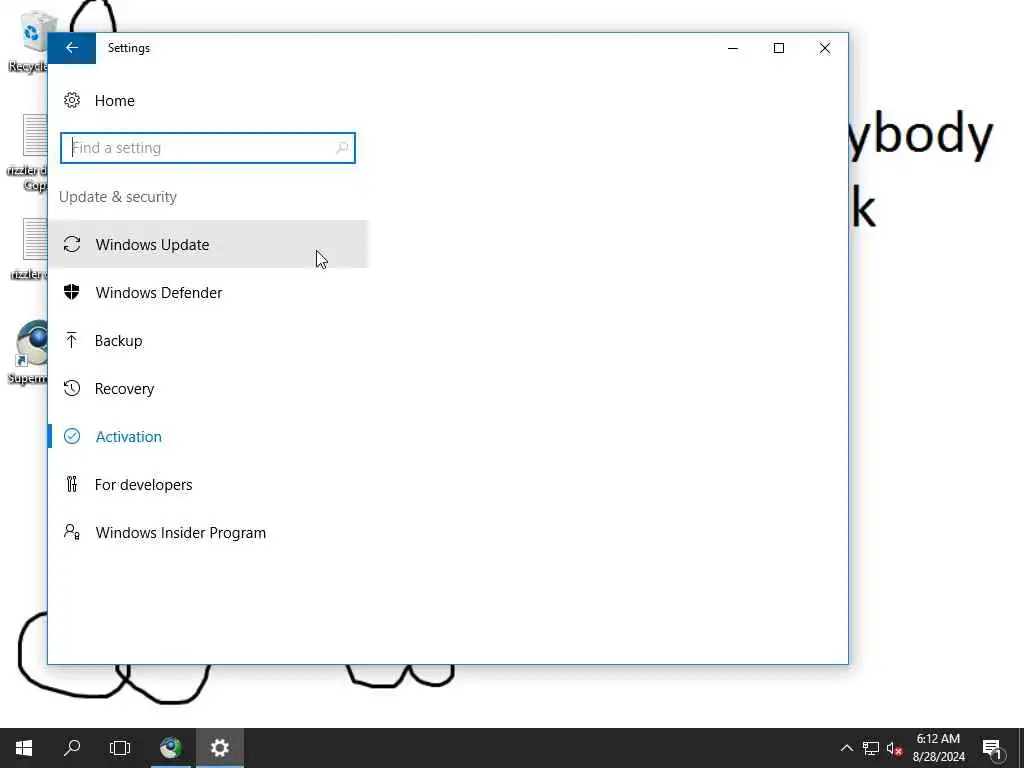Screen dimensions: 1024x768
Task: Open Settings Home via gear icon
Action: point(72,100)
